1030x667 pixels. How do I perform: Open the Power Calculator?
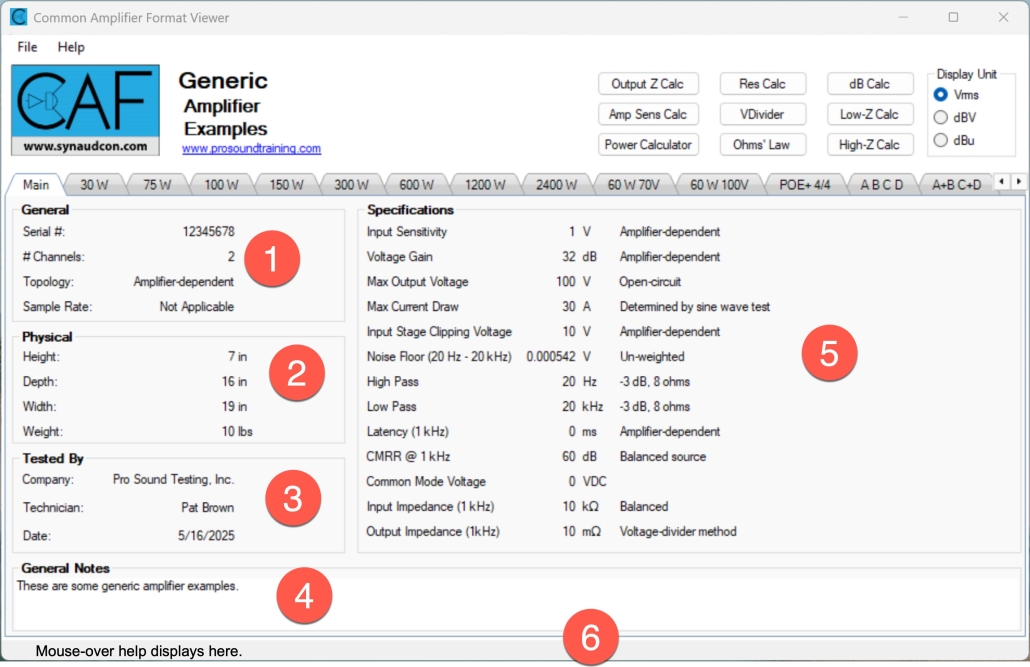coord(648,145)
